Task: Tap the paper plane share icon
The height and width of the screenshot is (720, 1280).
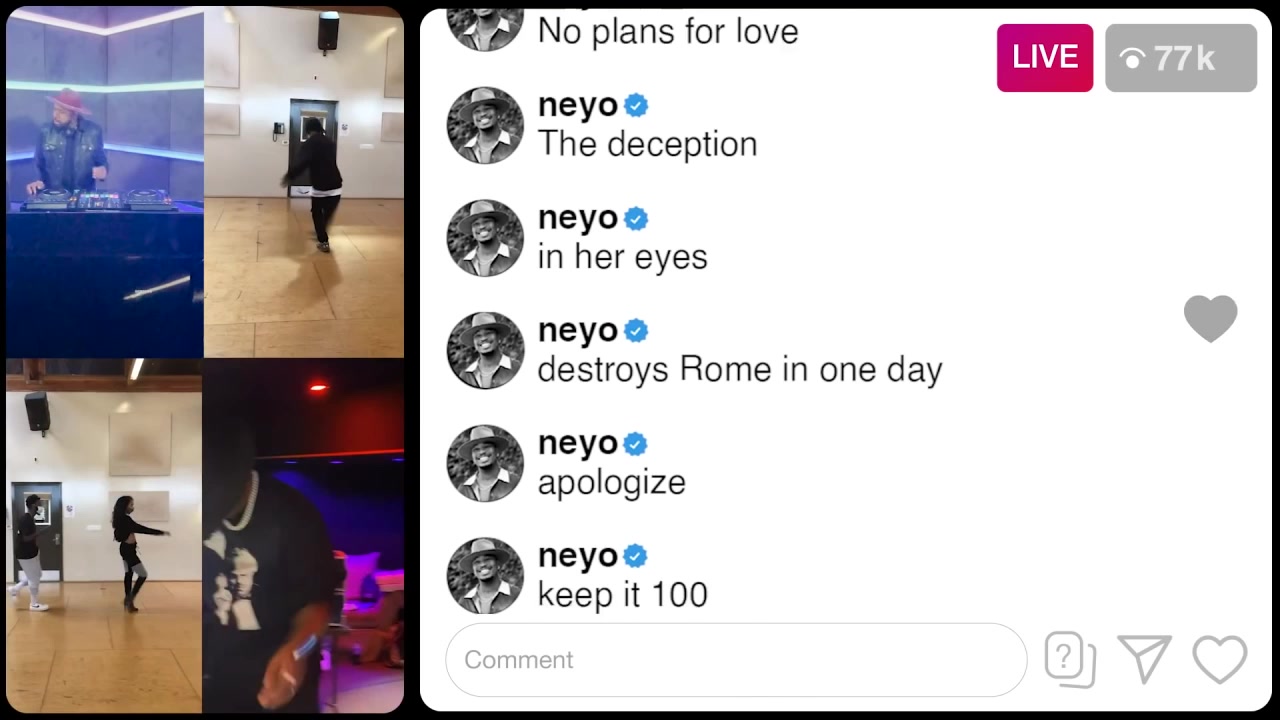Action: [x=1145, y=660]
